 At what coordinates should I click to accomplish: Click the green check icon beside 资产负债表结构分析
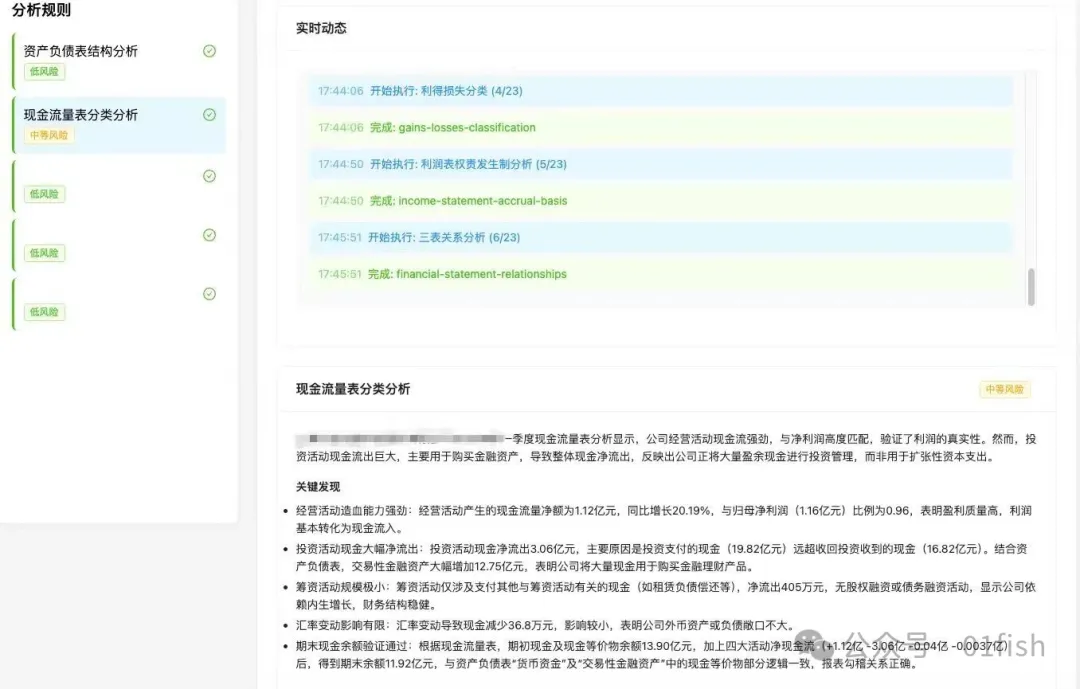[209, 51]
